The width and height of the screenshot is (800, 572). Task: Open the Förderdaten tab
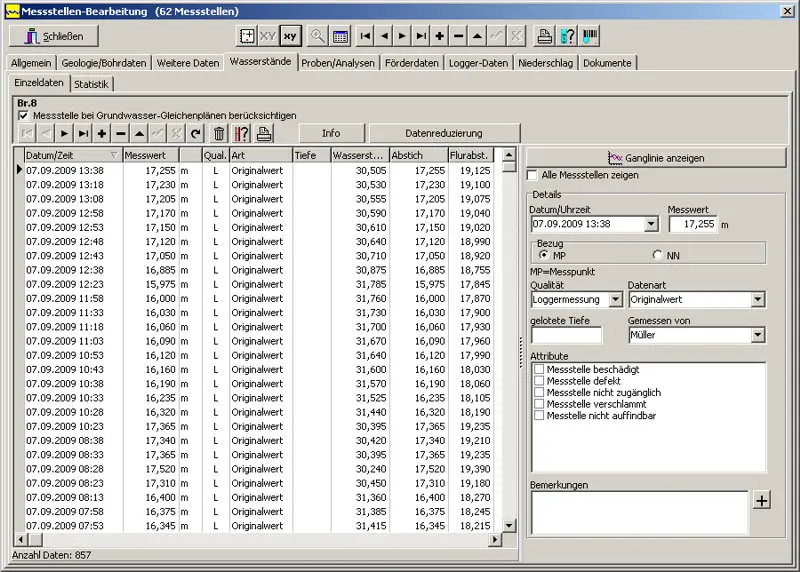[x=411, y=63]
